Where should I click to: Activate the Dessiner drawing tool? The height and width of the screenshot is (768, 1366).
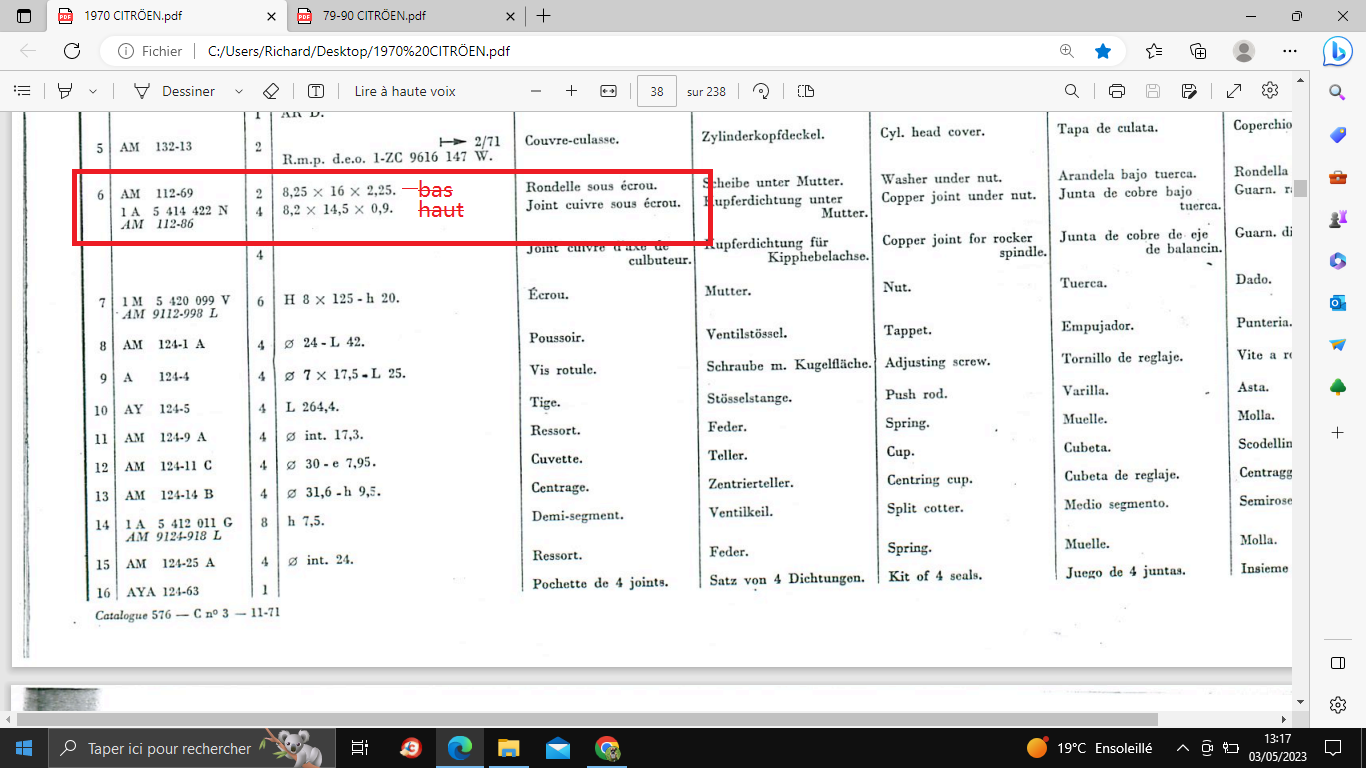click(175, 91)
